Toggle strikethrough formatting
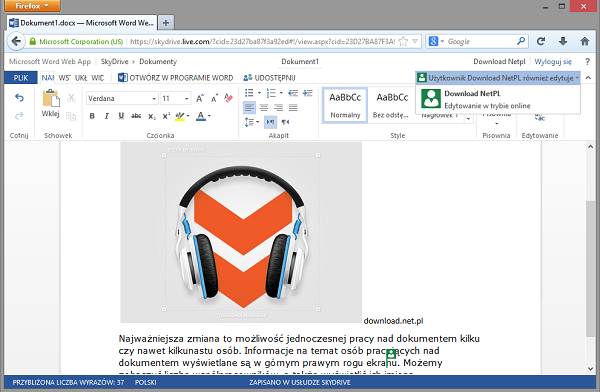600x392 pixels. pos(136,116)
